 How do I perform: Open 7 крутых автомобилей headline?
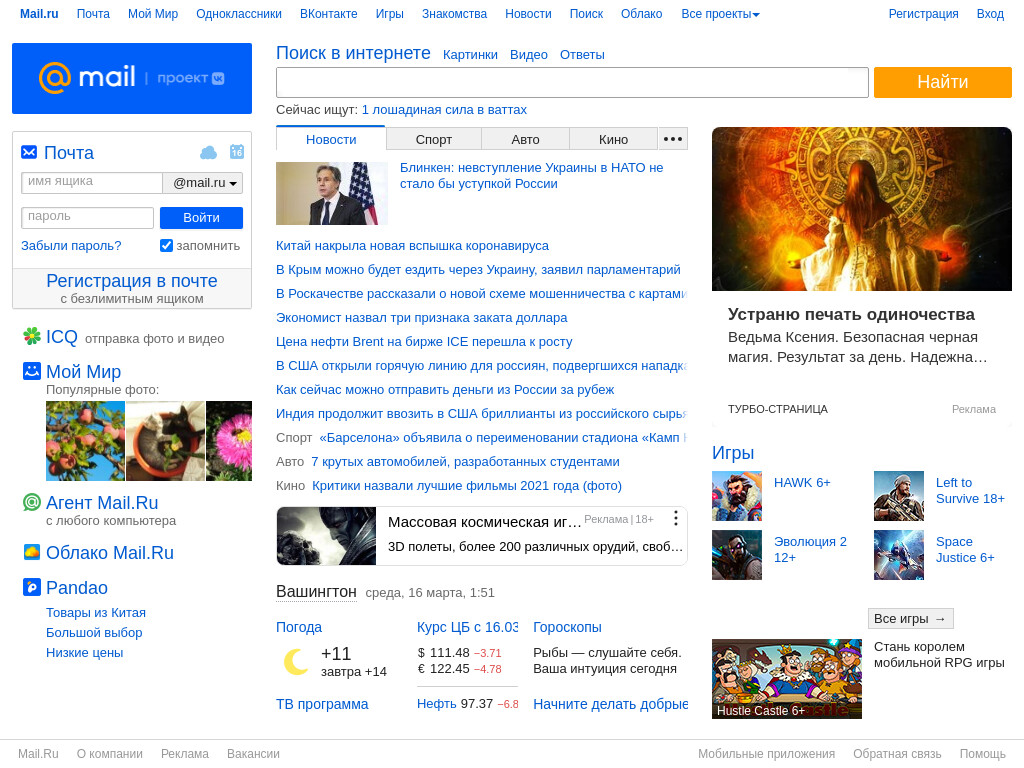(x=466, y=462)
